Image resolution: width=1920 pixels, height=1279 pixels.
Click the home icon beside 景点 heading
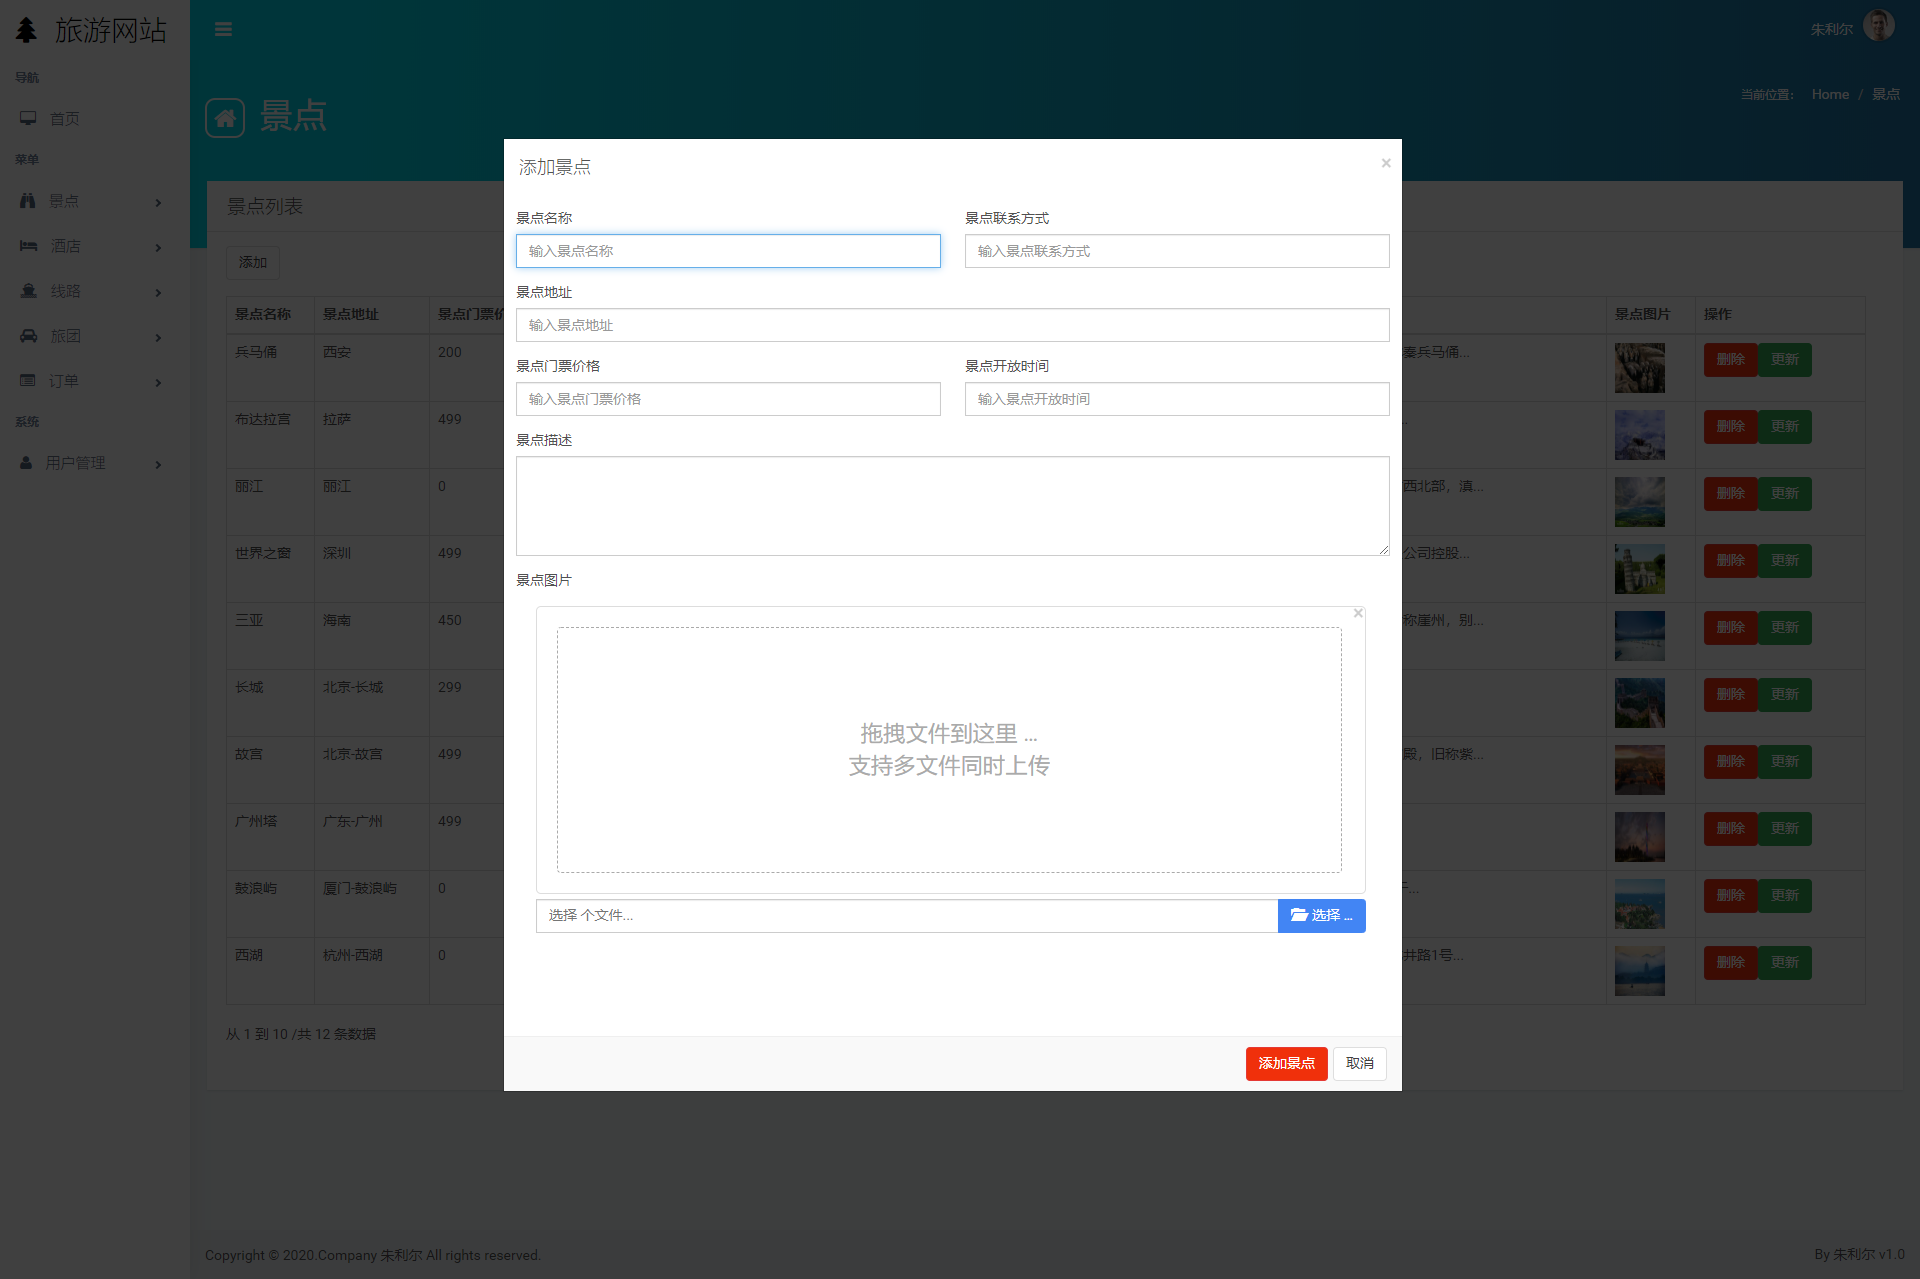pos(225,118)
